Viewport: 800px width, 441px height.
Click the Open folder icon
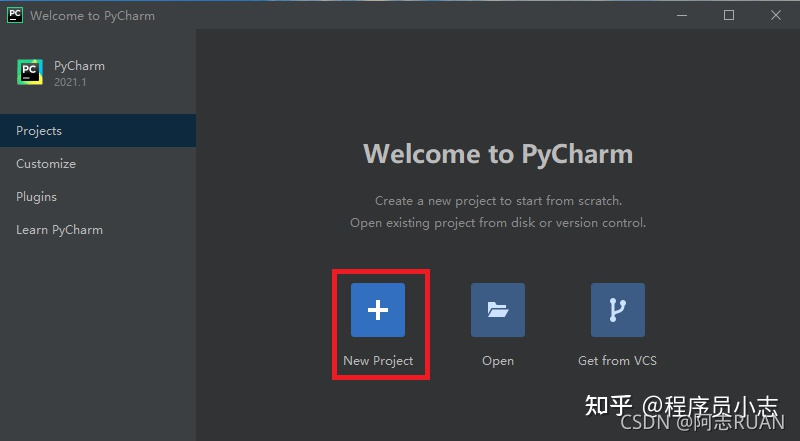tap(497, 310)
